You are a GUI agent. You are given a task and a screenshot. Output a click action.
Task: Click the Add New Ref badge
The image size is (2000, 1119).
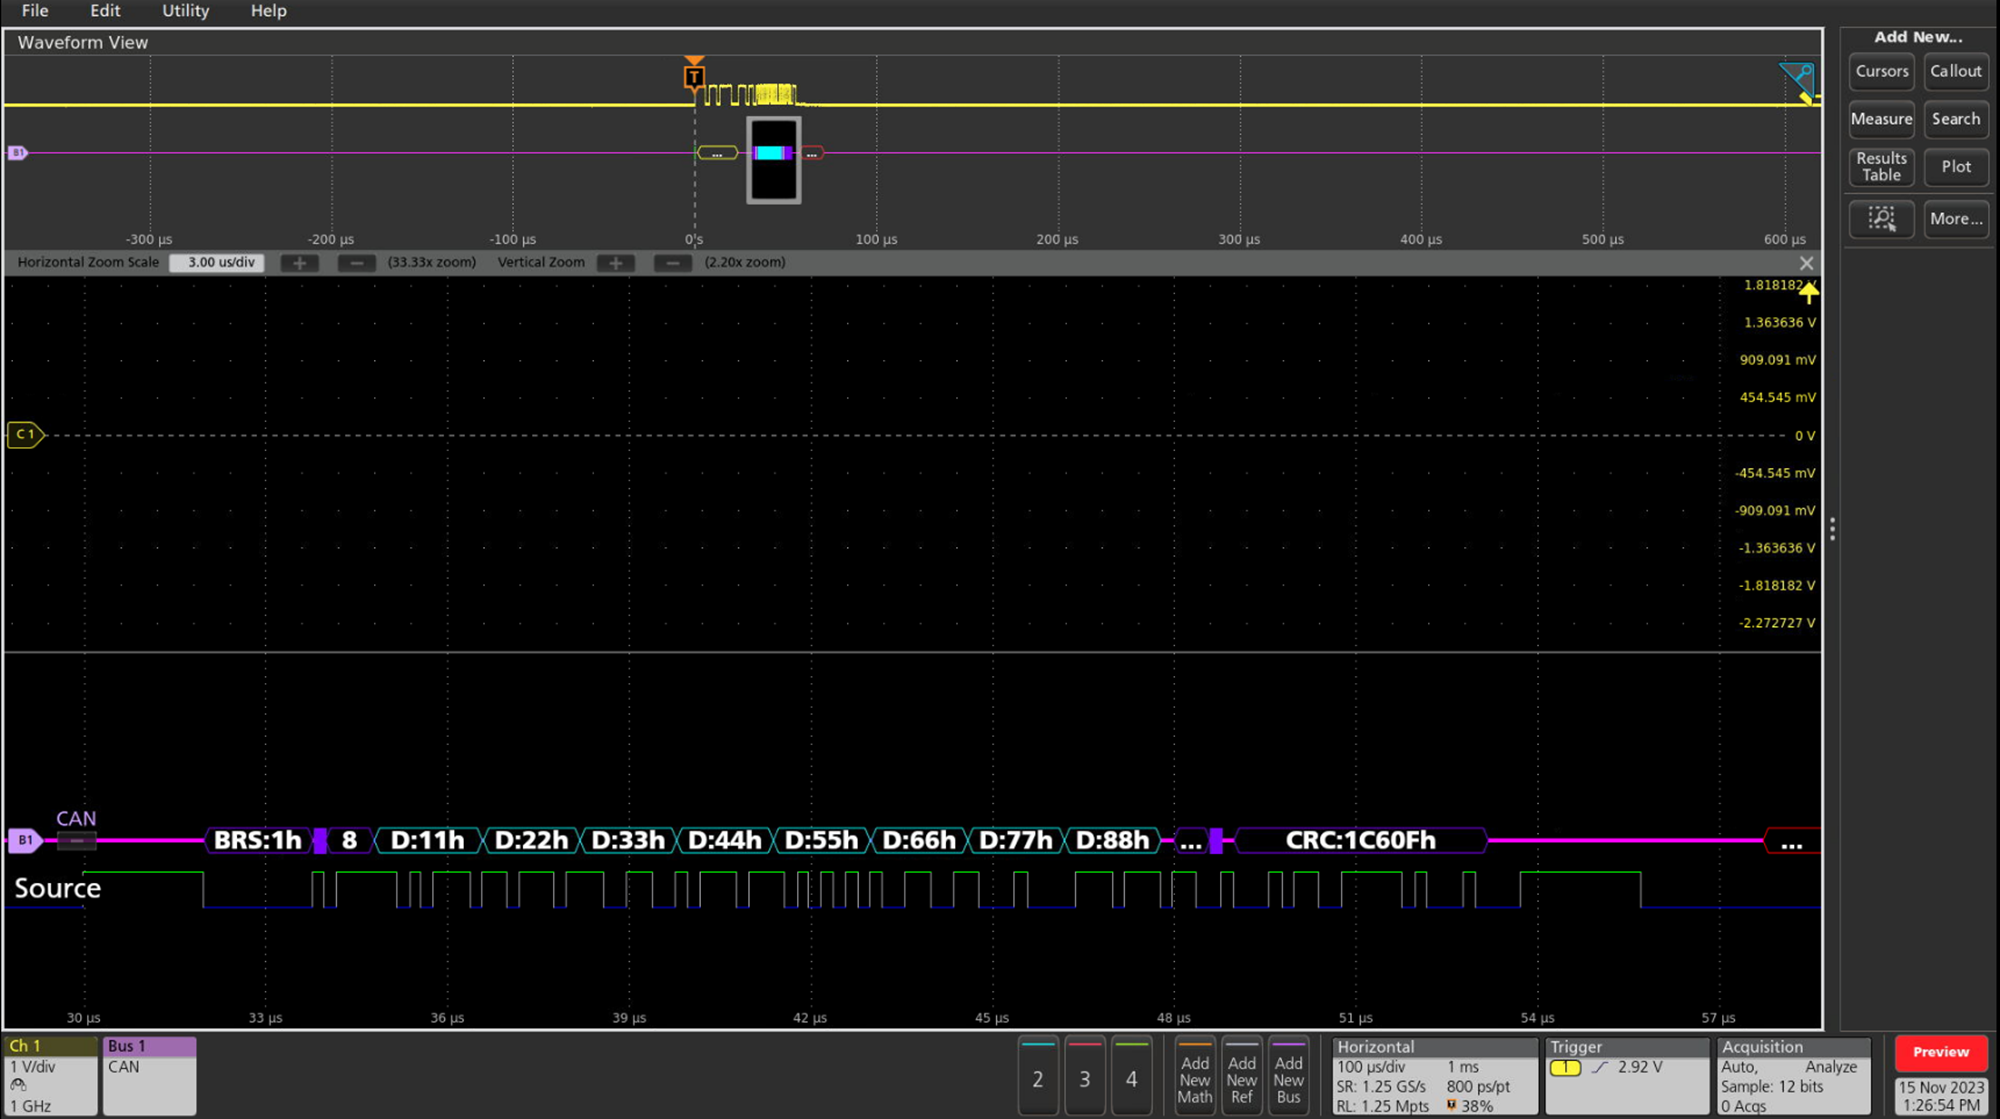1242,1077
